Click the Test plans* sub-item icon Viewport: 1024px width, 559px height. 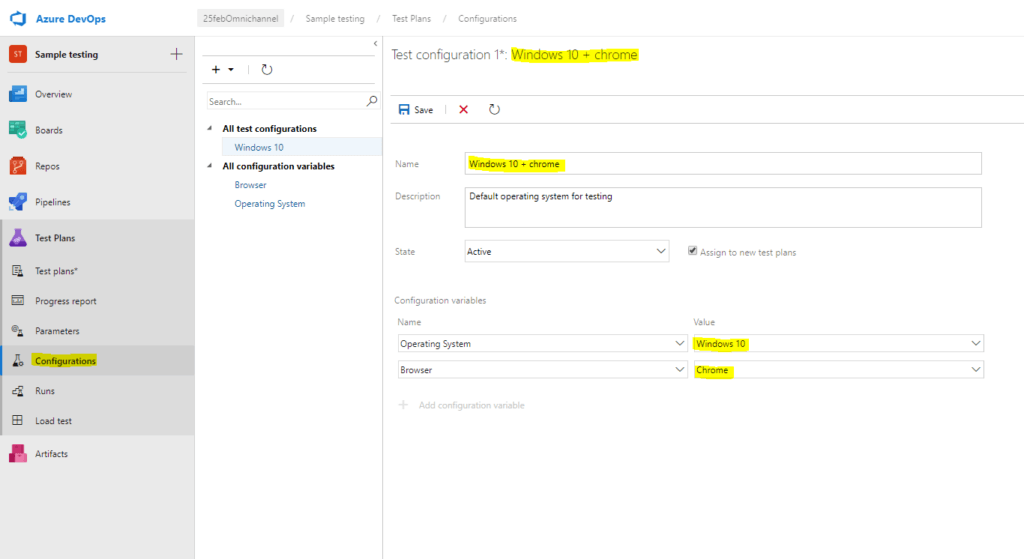[18, 270]
